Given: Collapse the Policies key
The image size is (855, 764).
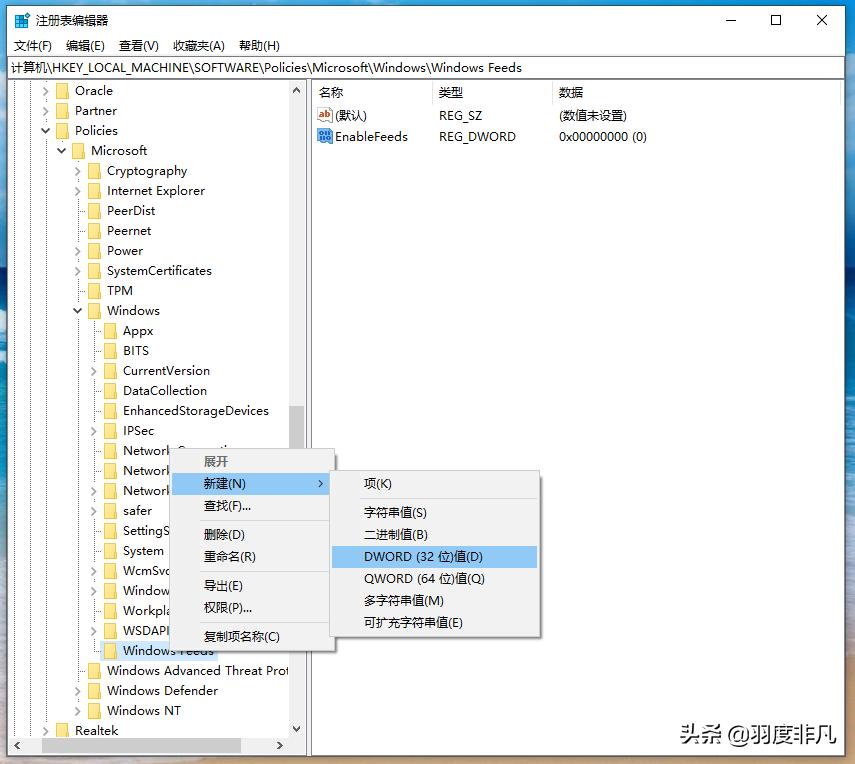Looking at the screenshot, I should (45, 130).
